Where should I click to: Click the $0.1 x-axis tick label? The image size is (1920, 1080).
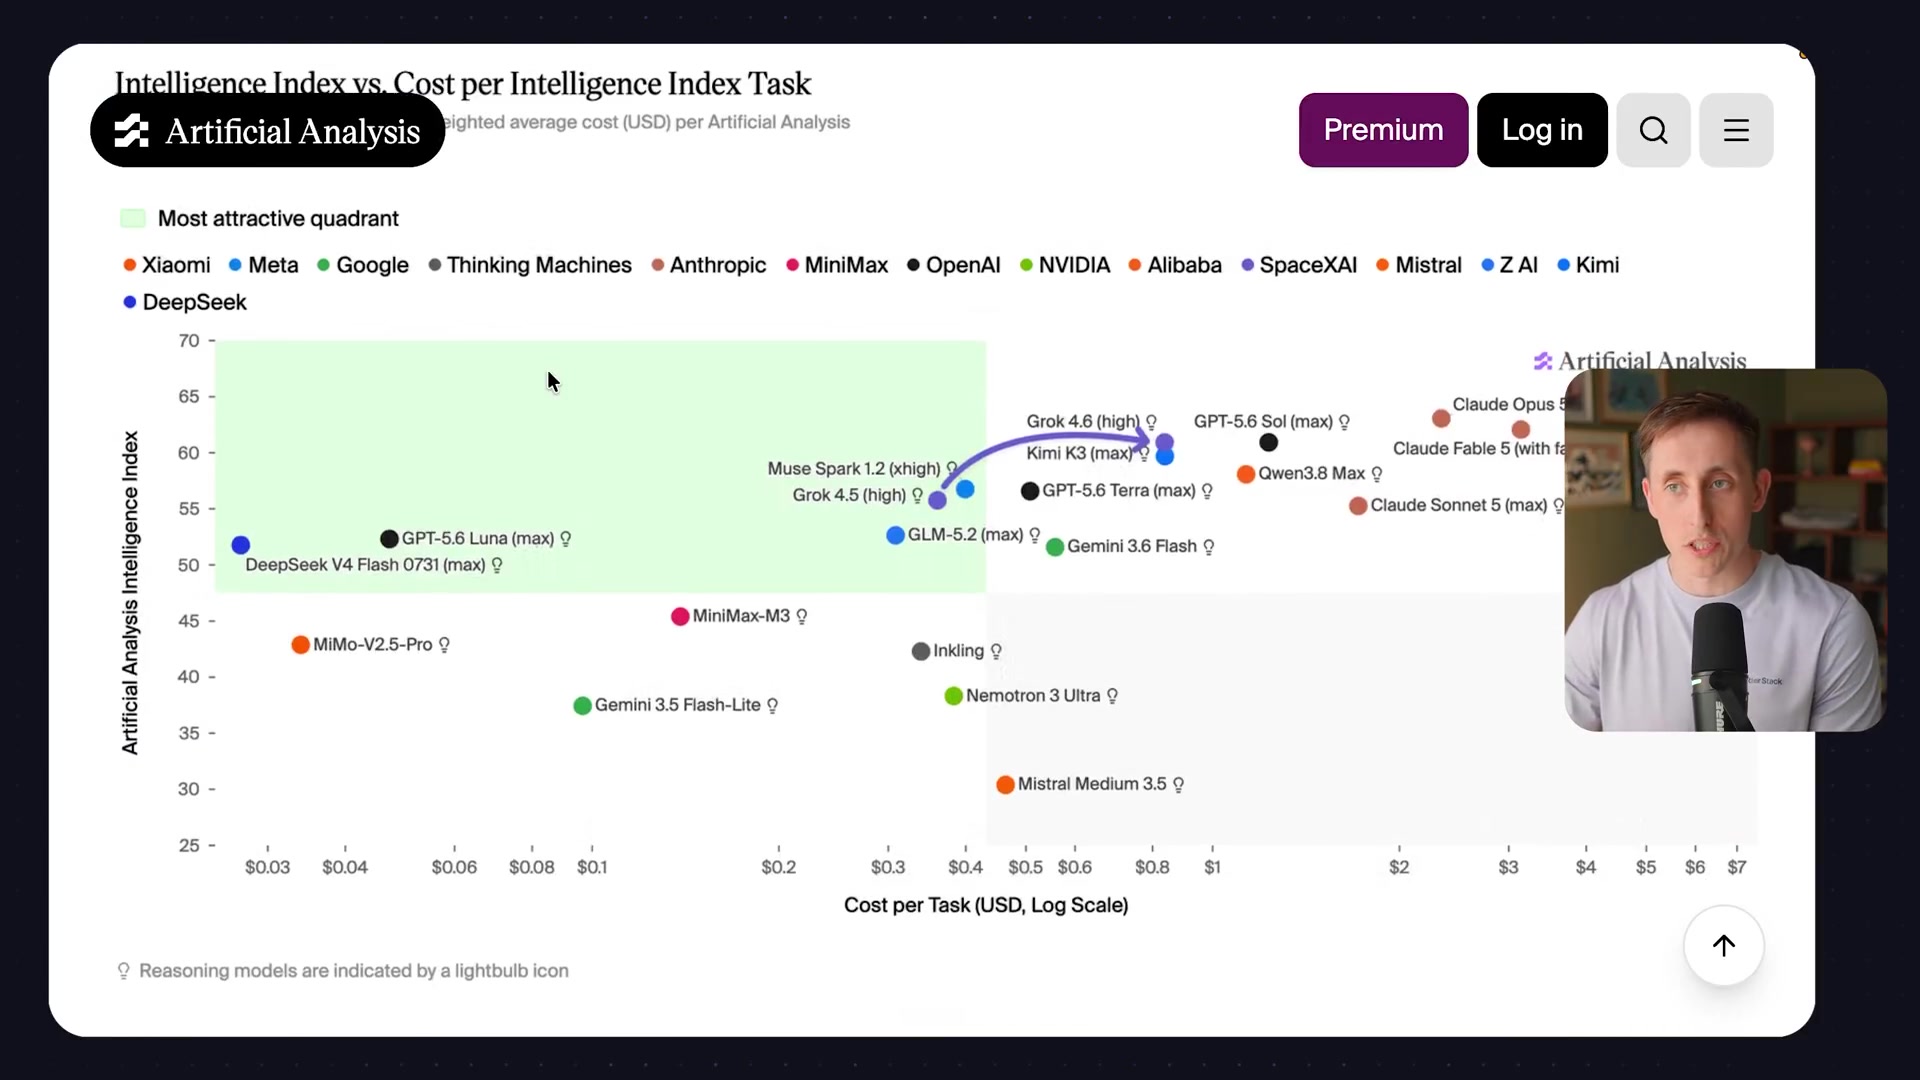click(x=592, y=867)
